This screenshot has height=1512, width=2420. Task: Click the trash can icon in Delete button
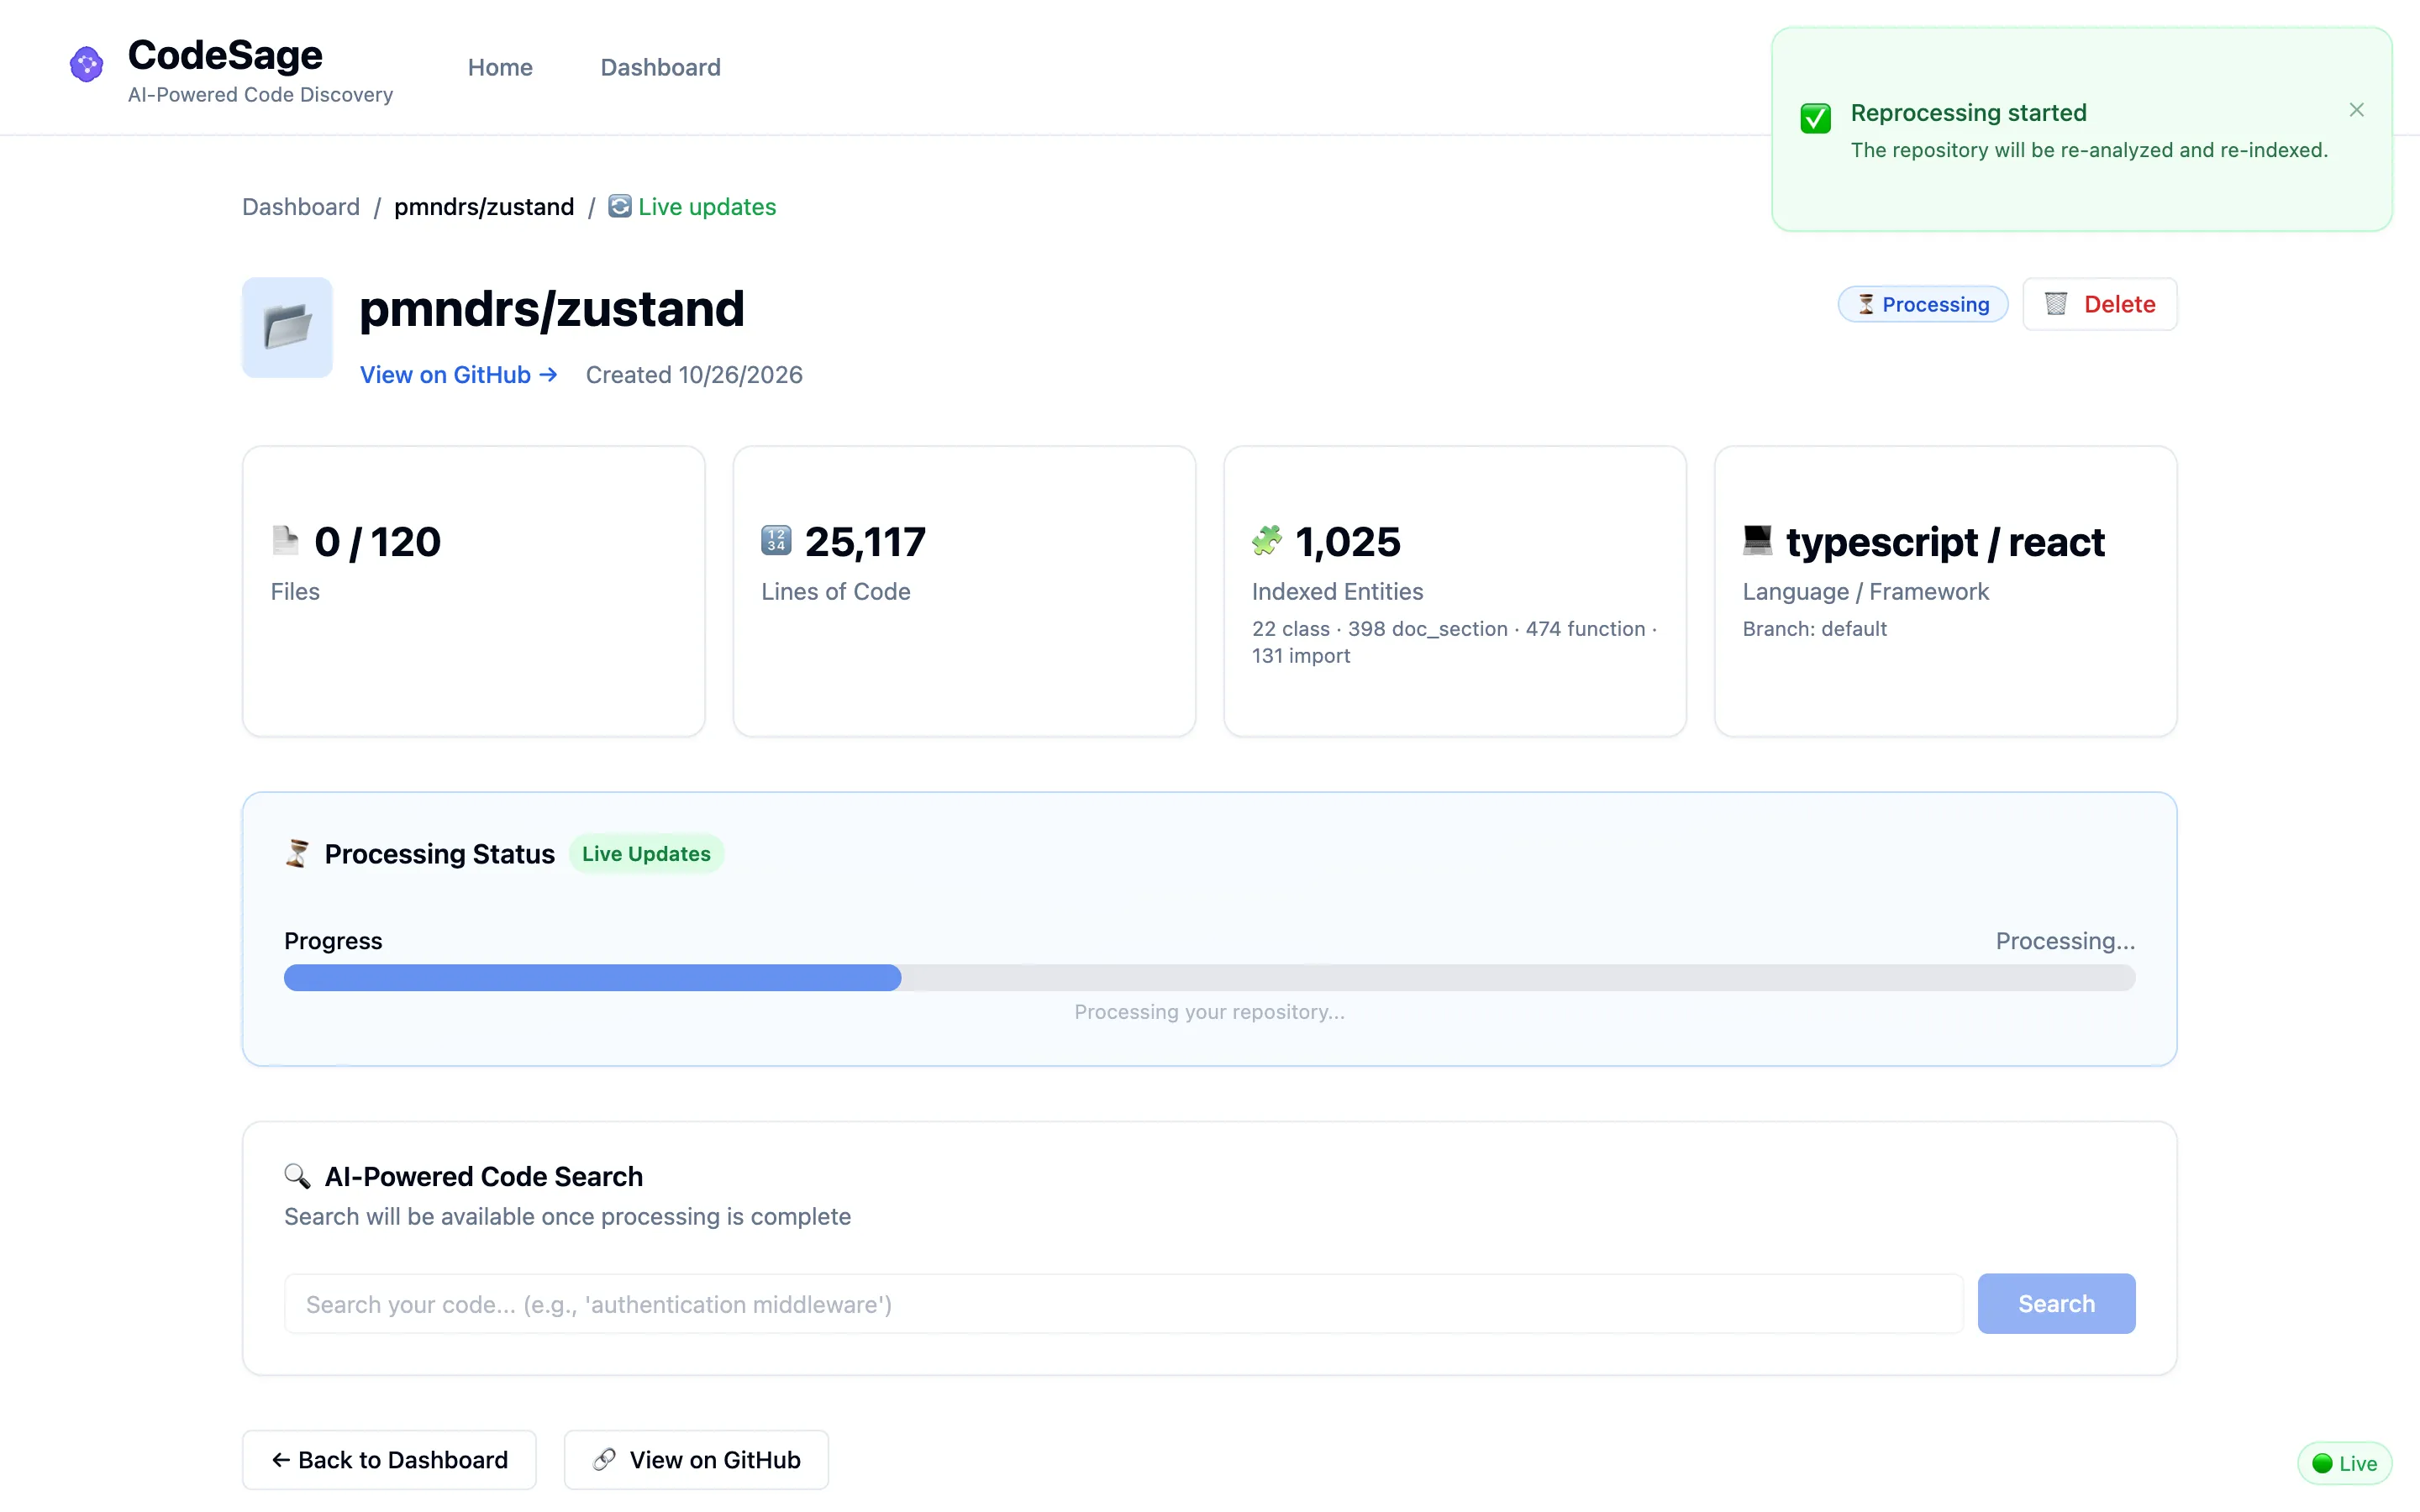tap(2056, 304)
